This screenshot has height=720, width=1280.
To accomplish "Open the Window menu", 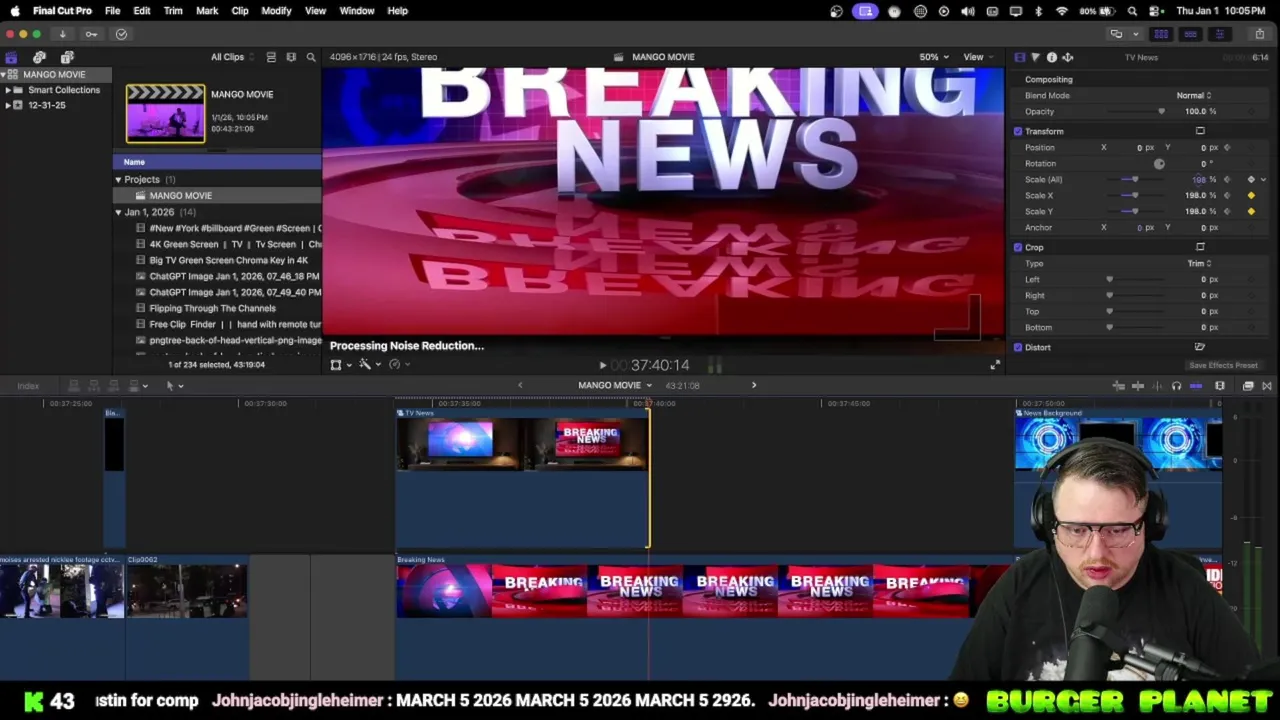I will pyautogui.click(x=357, y=11).
